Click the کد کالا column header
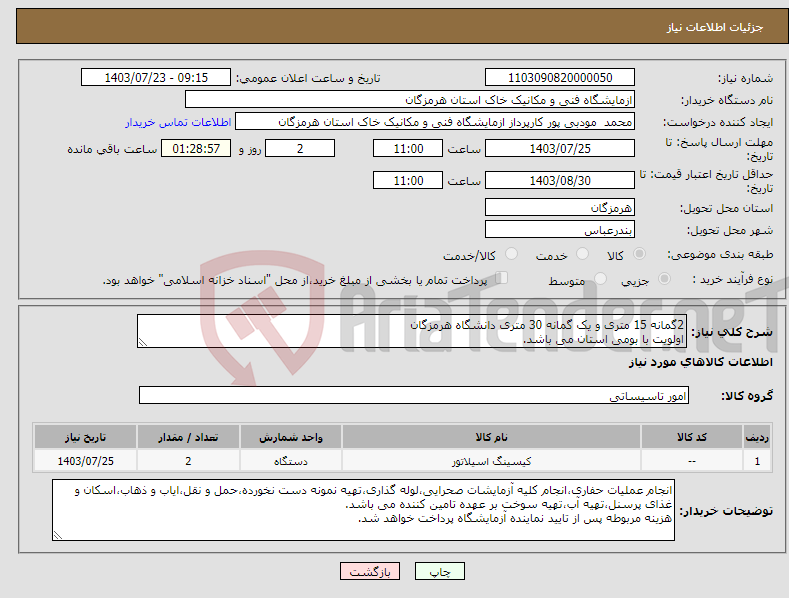Image resolution: width=789 pixels, height=598 pixels. point(692,437)
